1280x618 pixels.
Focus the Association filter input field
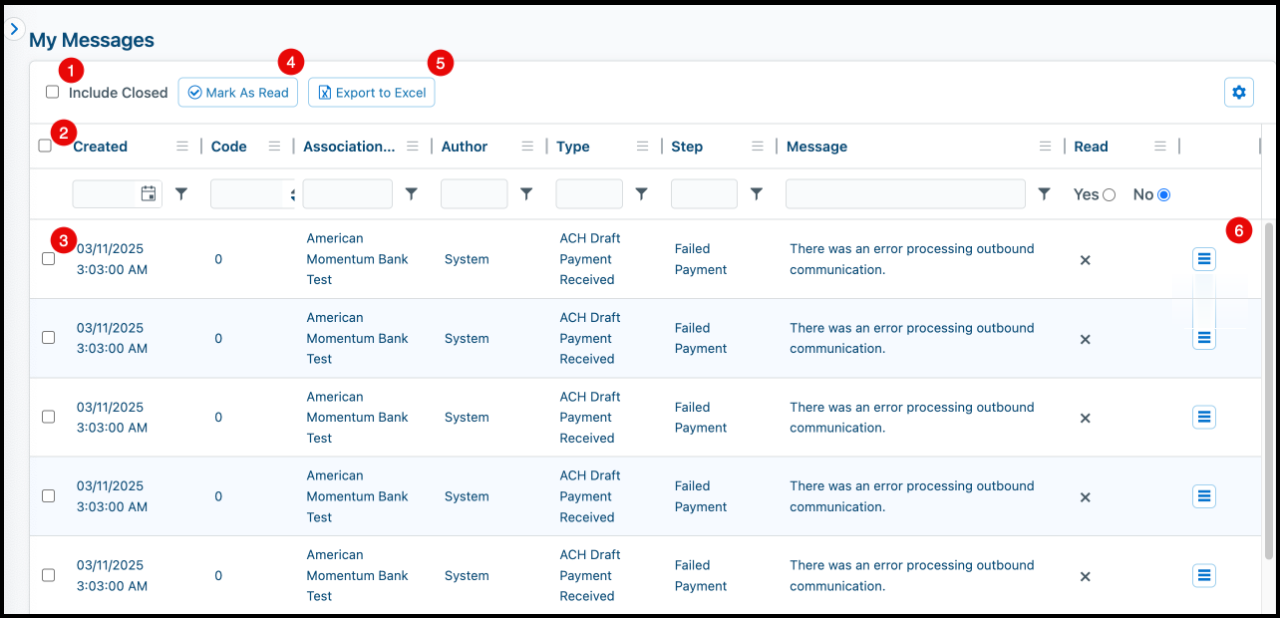(x=348, y=194)
